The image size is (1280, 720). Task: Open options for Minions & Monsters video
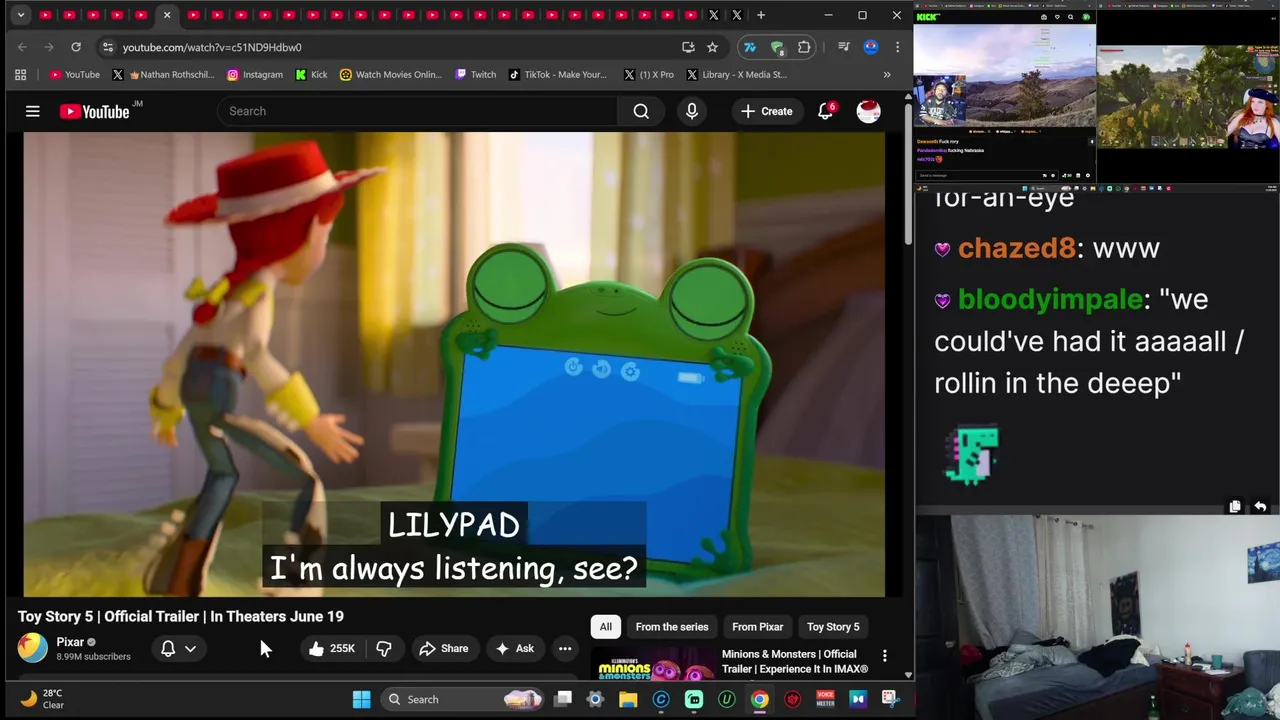click(884, 655)
